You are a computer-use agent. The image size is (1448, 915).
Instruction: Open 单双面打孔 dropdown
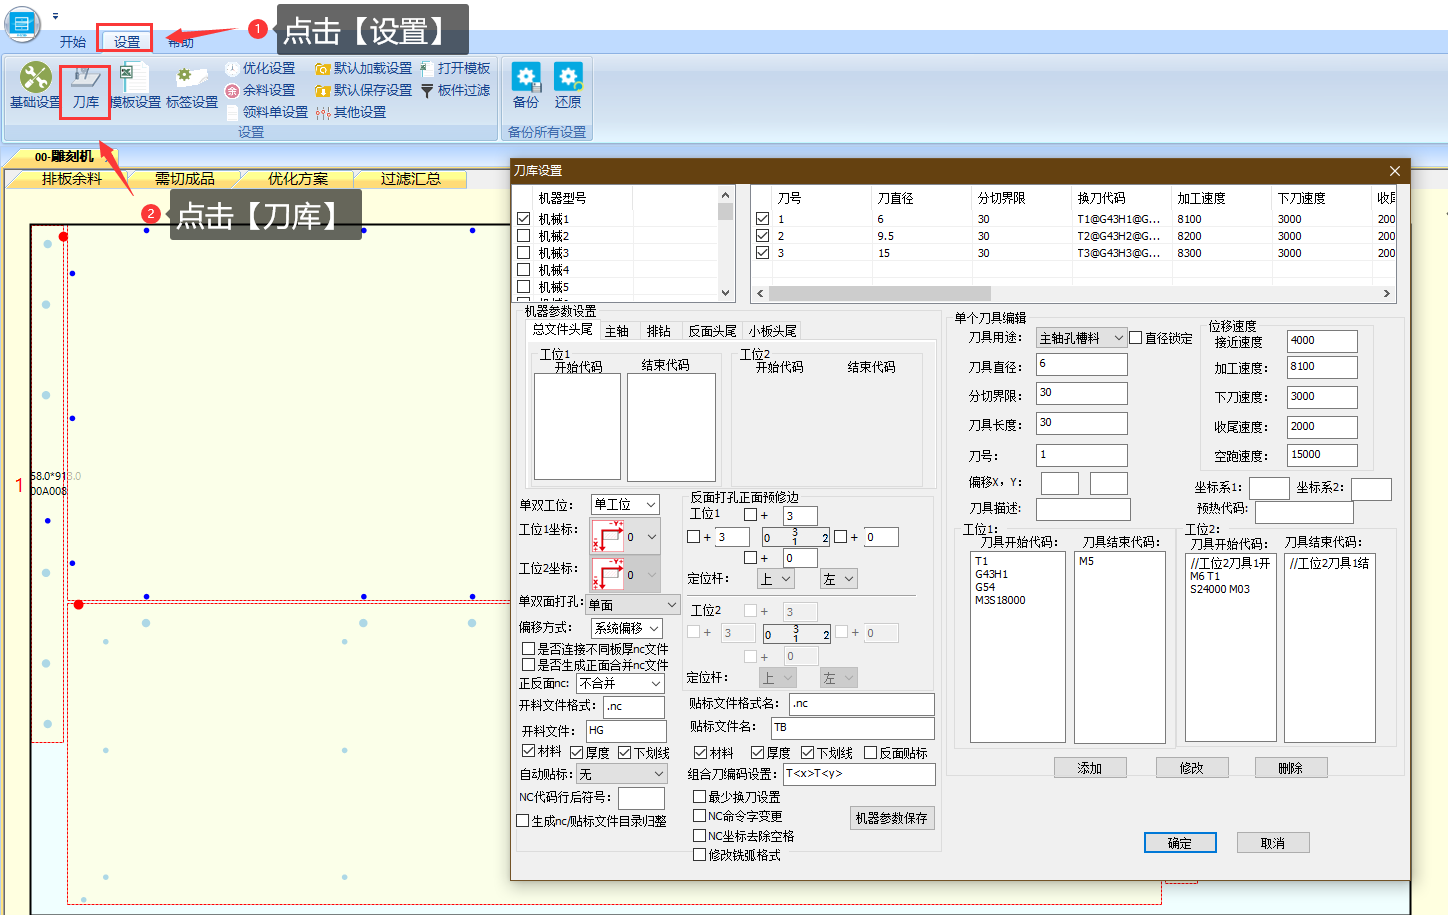[633, 604]
